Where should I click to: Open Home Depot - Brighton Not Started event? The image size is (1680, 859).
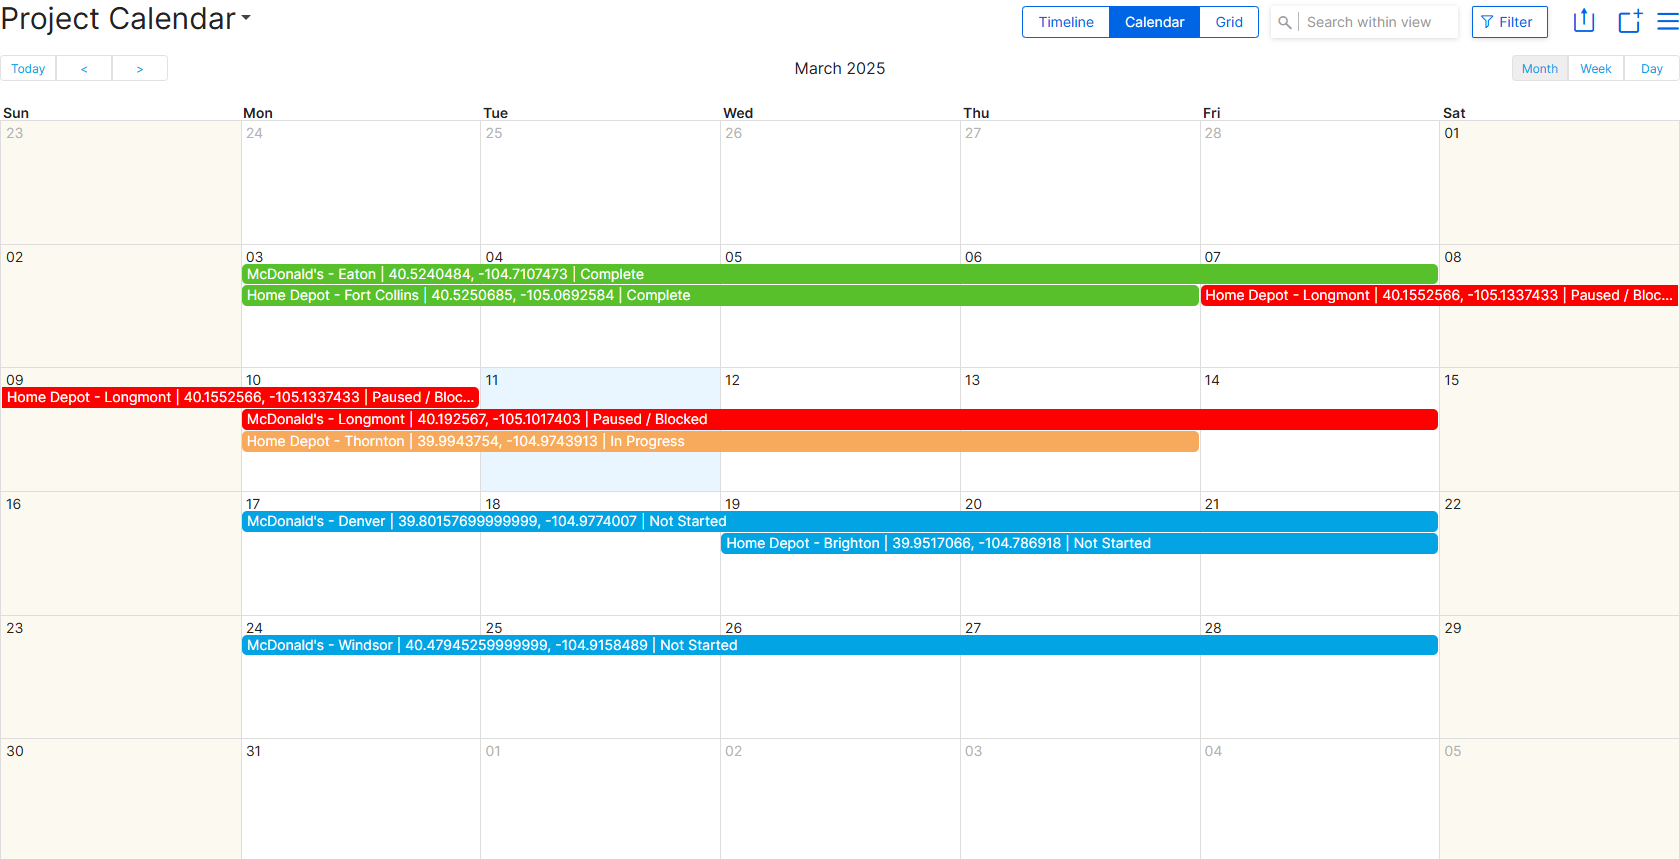click(1079, 543)
